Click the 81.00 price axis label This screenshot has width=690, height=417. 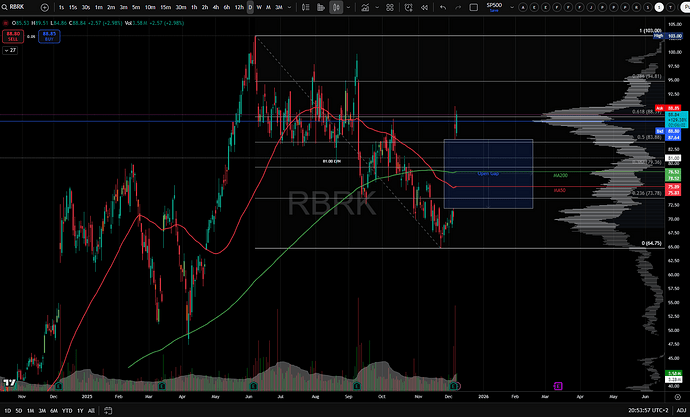coord(674,158)
